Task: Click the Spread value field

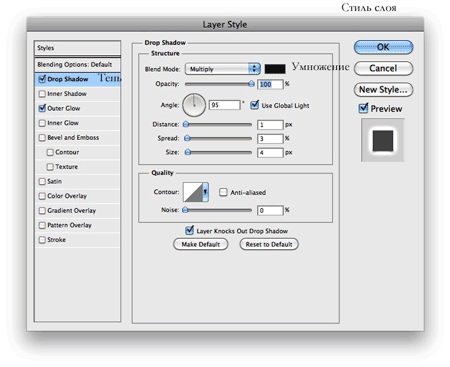Action: (x=270, y=138)
